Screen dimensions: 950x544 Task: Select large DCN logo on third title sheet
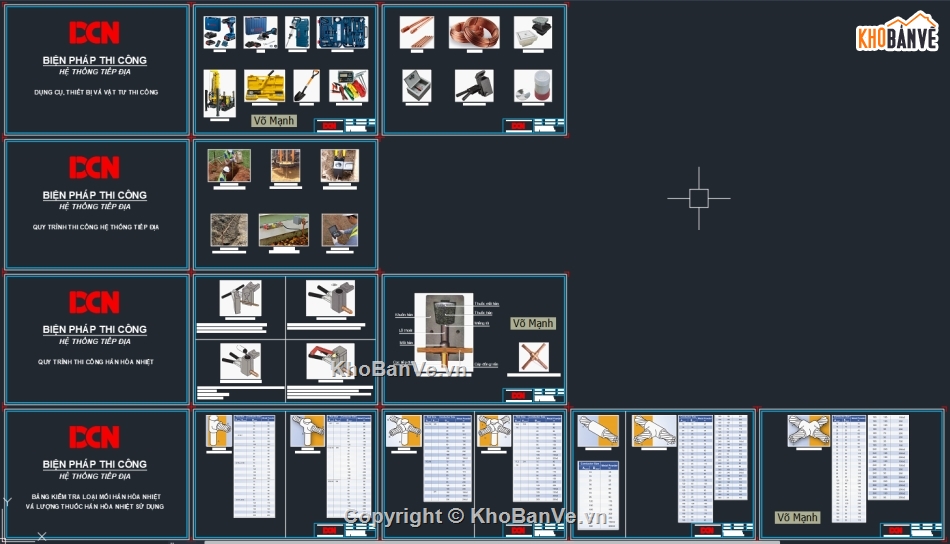point(95,302)
